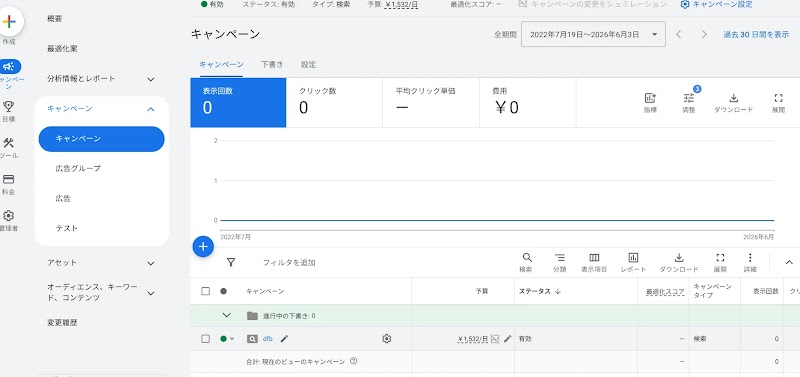800x377 pixels.
Task: Open the ツール wrench icon
Action: (x=9, y=143)
